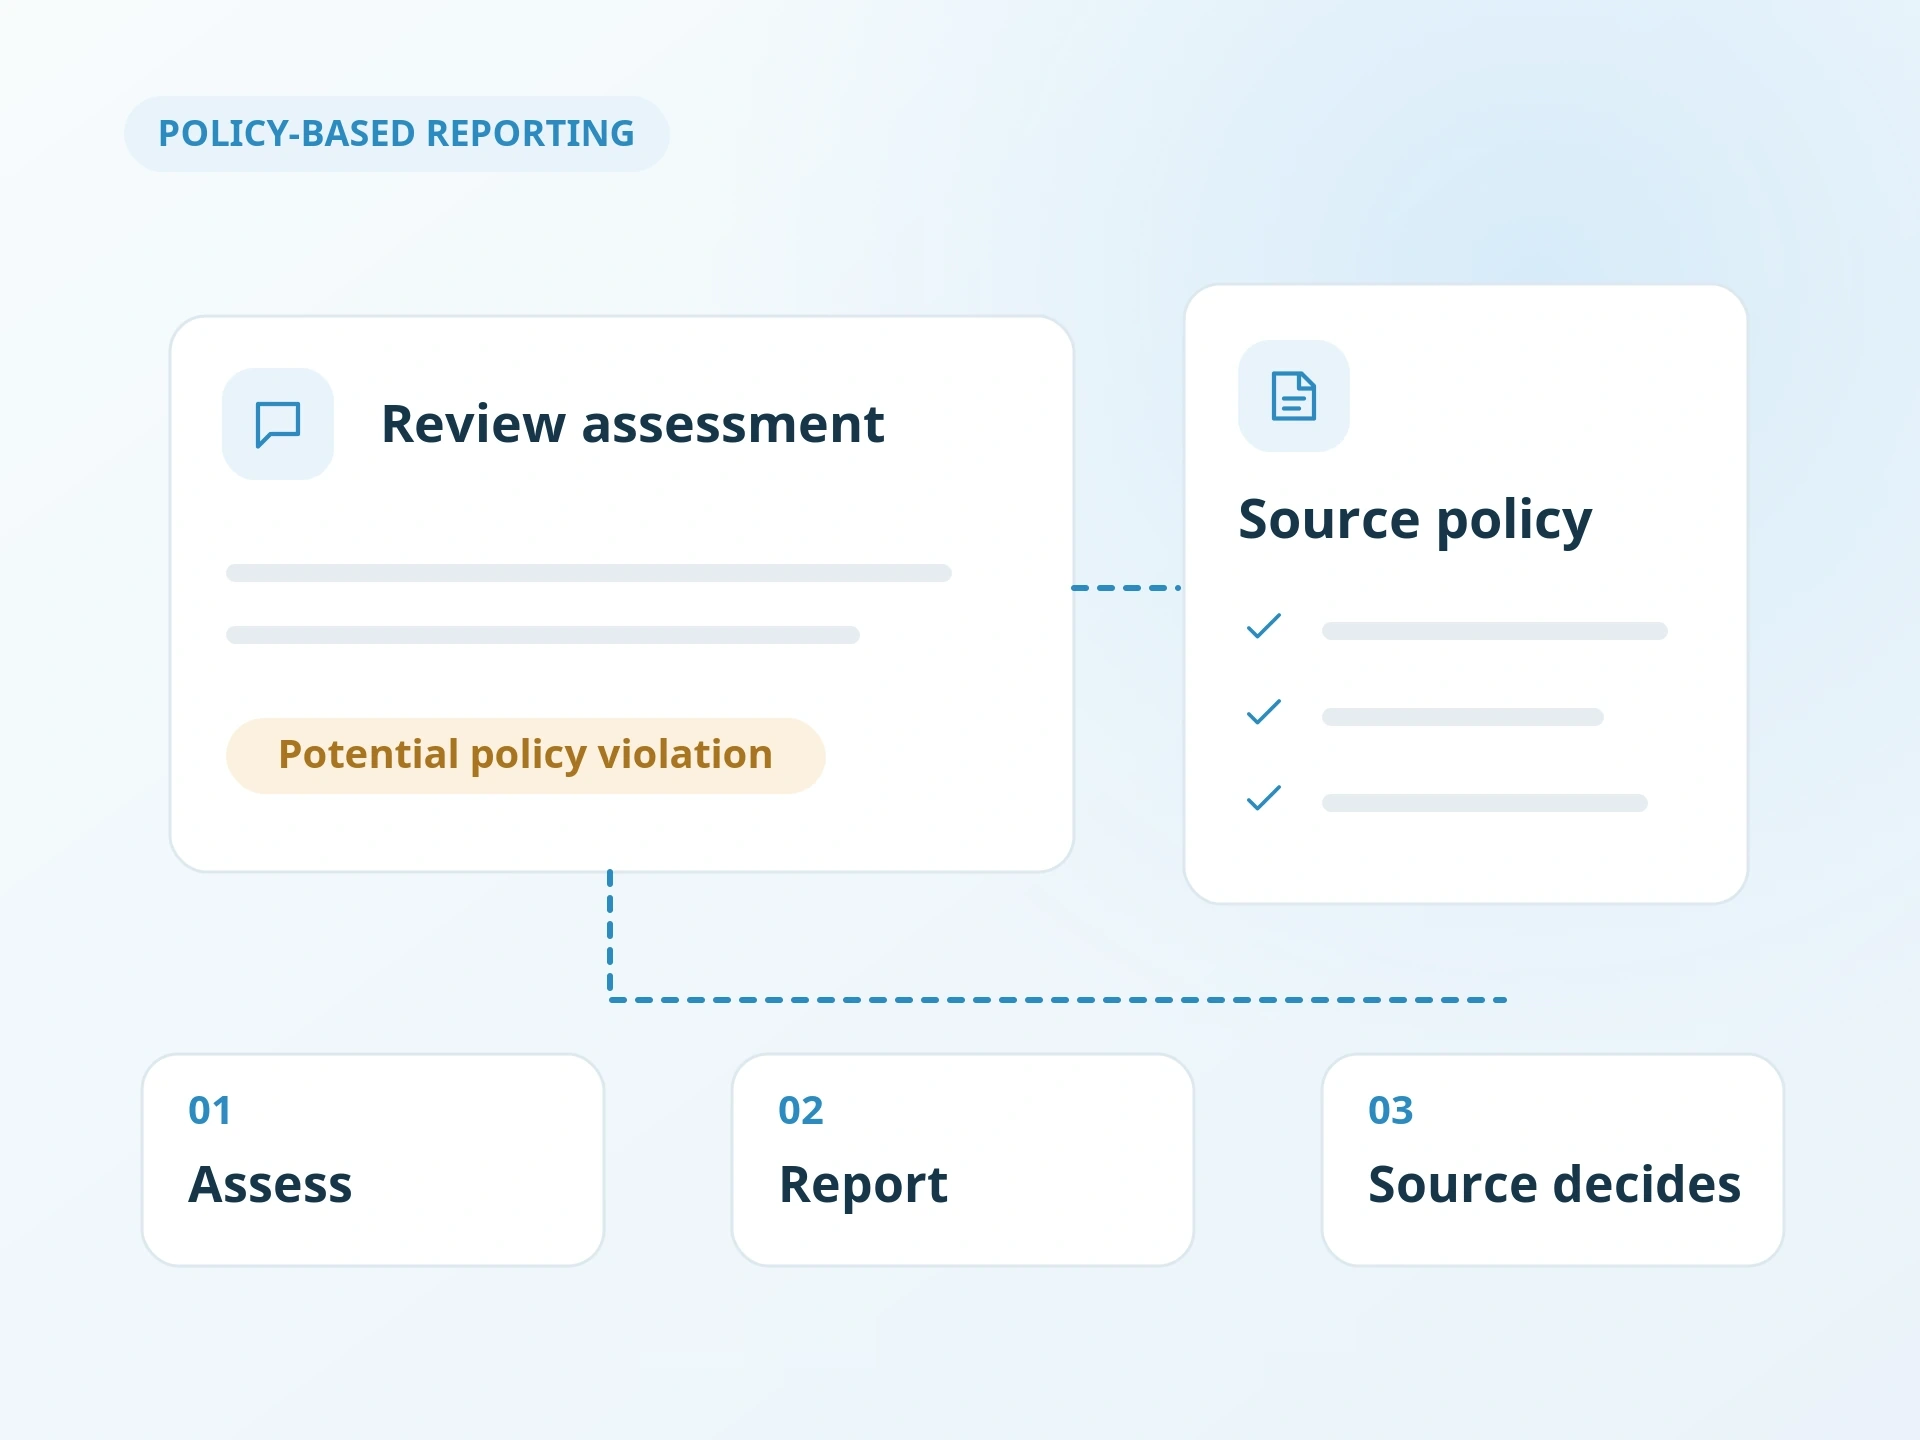Click the number 01 label

(x=210, y=1111)
